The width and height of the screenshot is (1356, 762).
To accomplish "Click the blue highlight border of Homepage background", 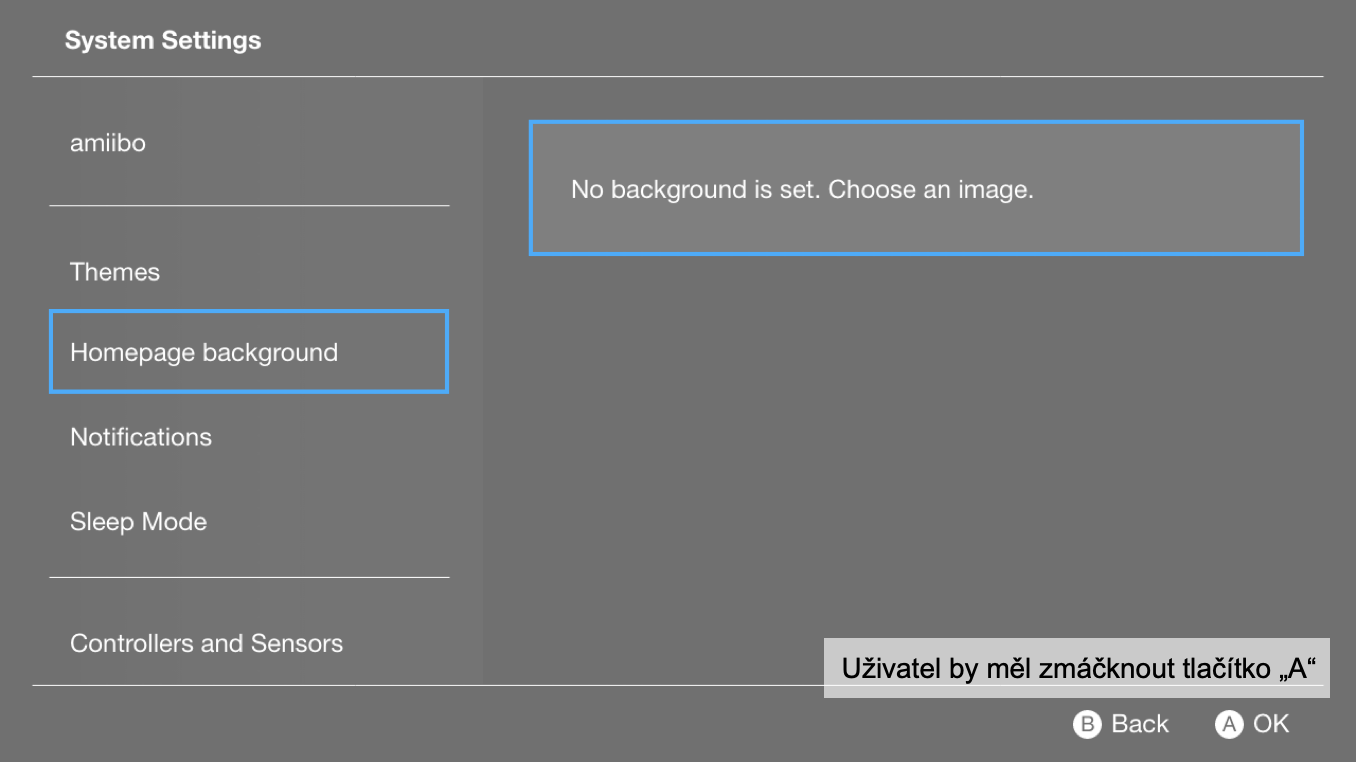I will pyautogui.click(x=249, y=312).
